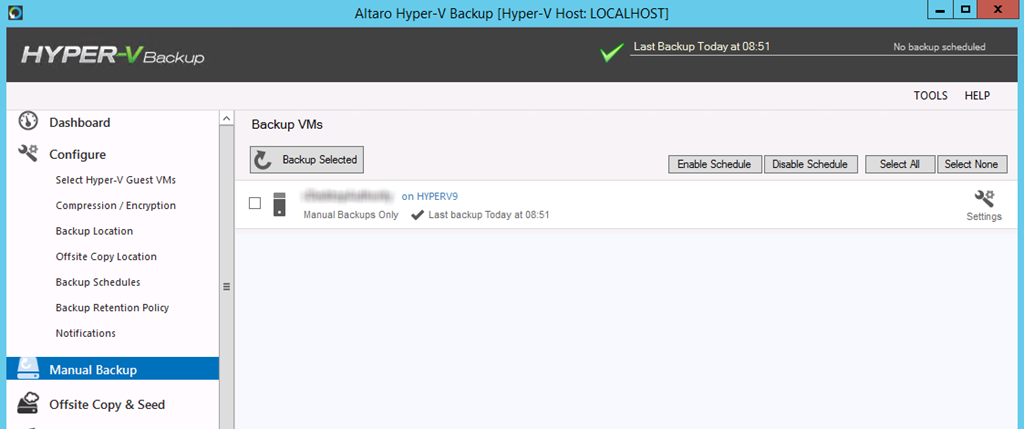Click the Configure wrench icon
The height and width of the screenshot is (429, 1024).
28,154
